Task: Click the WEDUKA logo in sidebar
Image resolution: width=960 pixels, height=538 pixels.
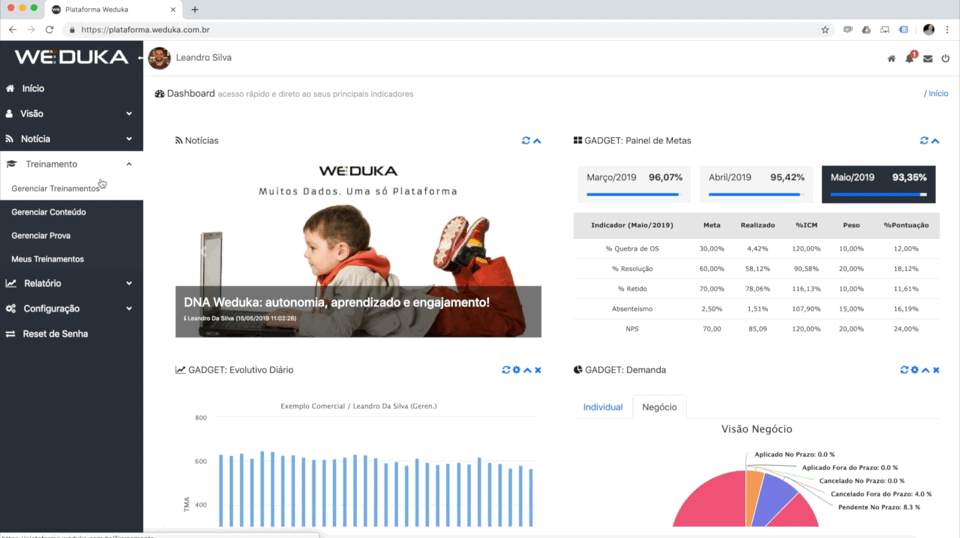Action: [x=72, y=57]
